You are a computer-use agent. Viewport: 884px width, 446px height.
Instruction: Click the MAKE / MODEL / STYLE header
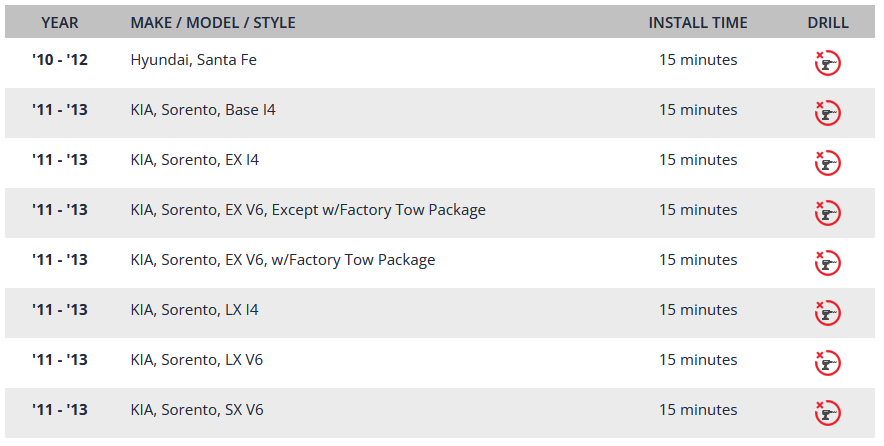(x=212, y=22)
